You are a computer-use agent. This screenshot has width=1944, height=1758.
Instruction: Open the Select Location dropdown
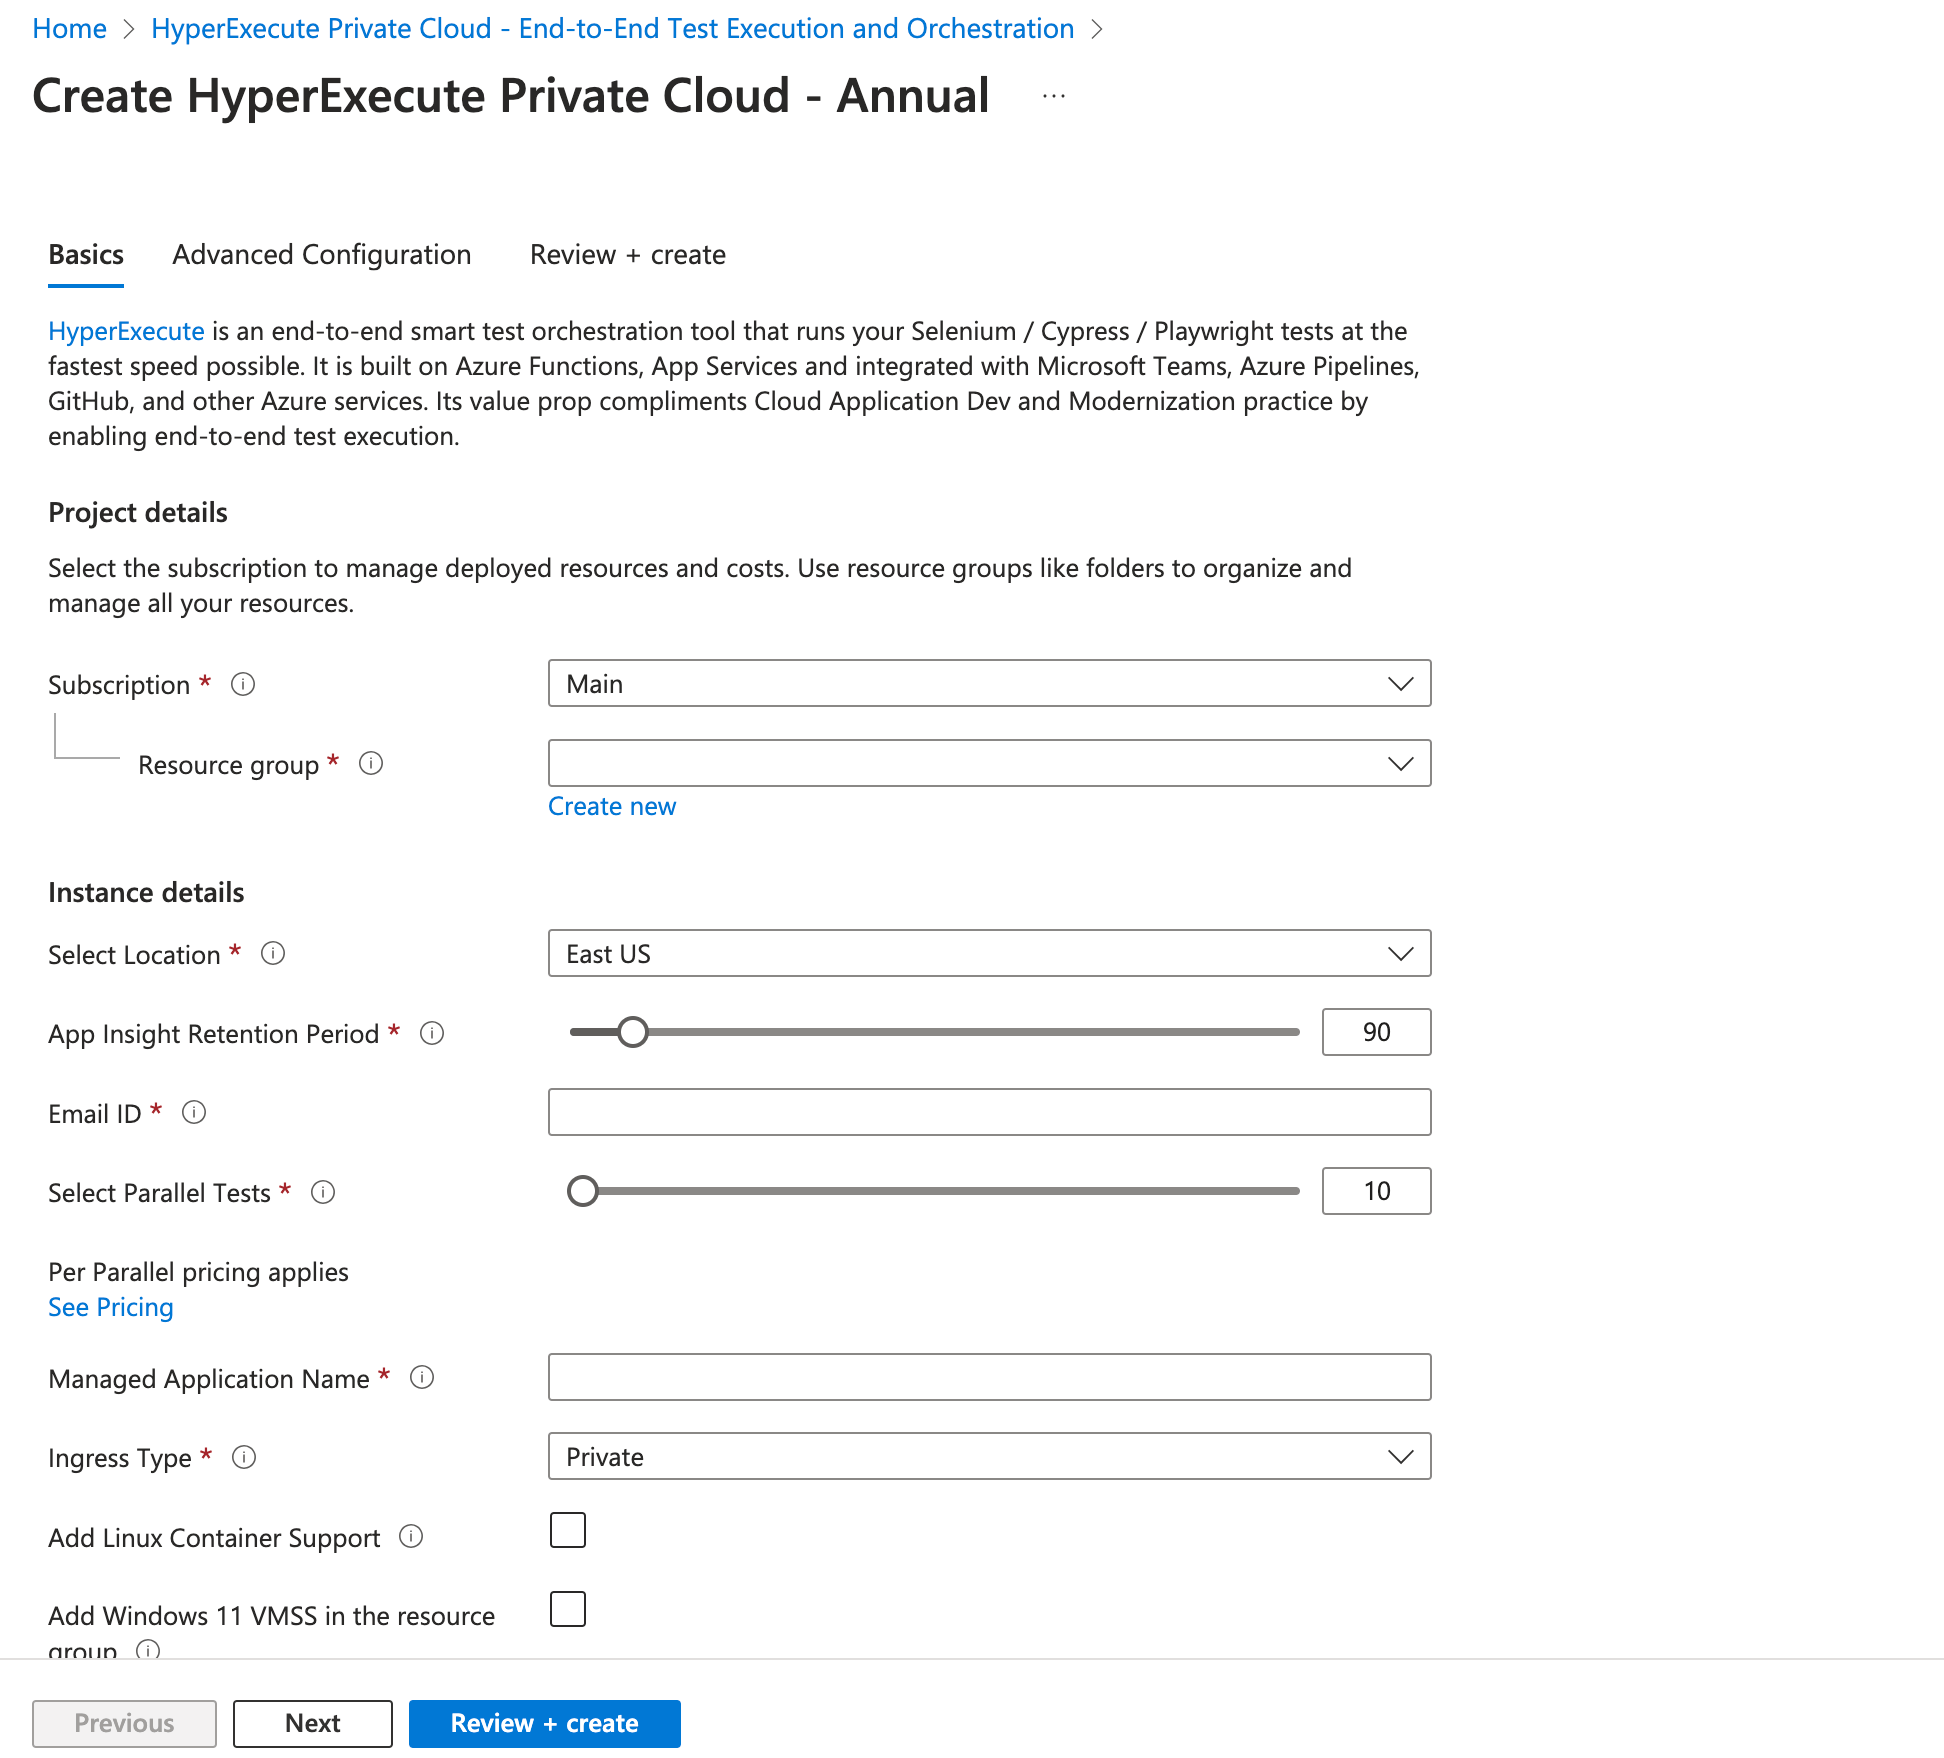pos(989,954)
